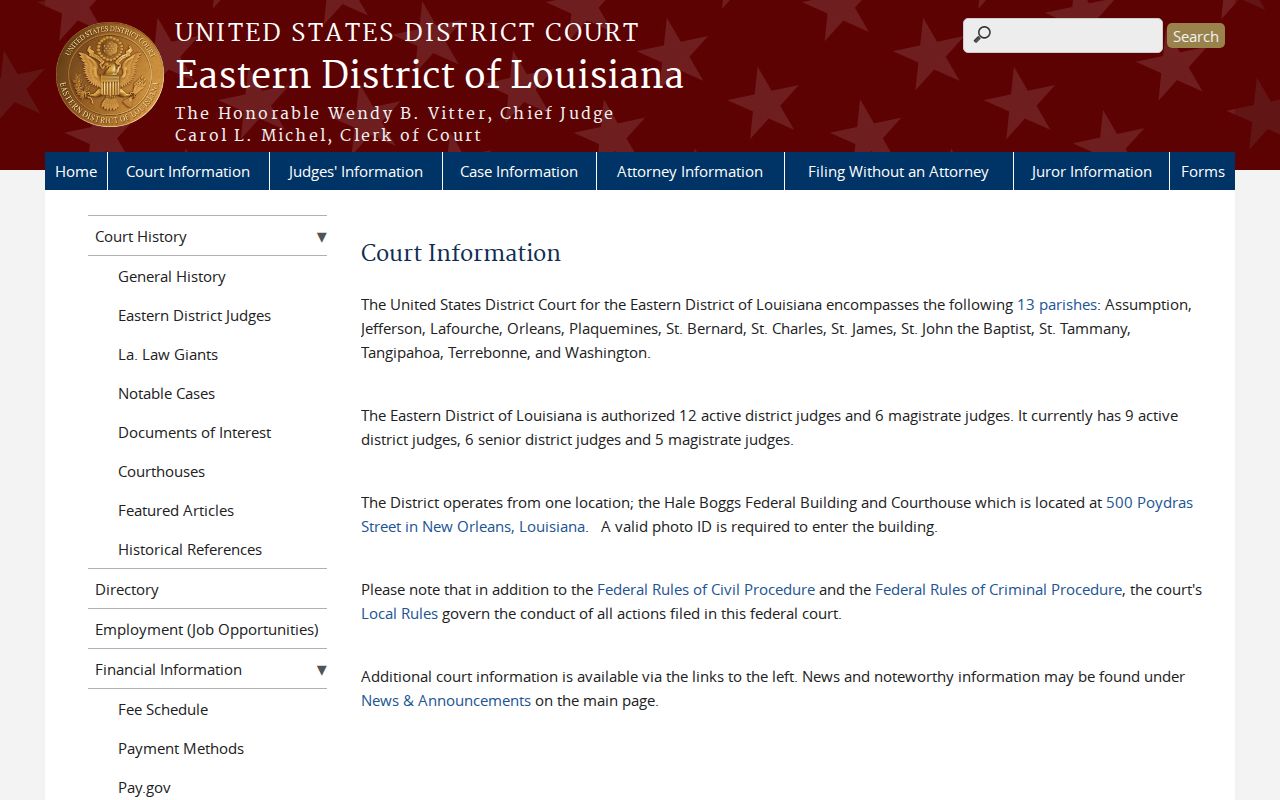
Task: Open the Court Information menu
Action: point(188,171)
